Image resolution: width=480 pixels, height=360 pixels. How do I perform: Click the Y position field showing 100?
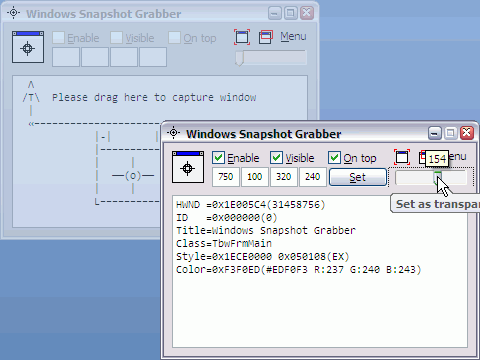point(255,177)
